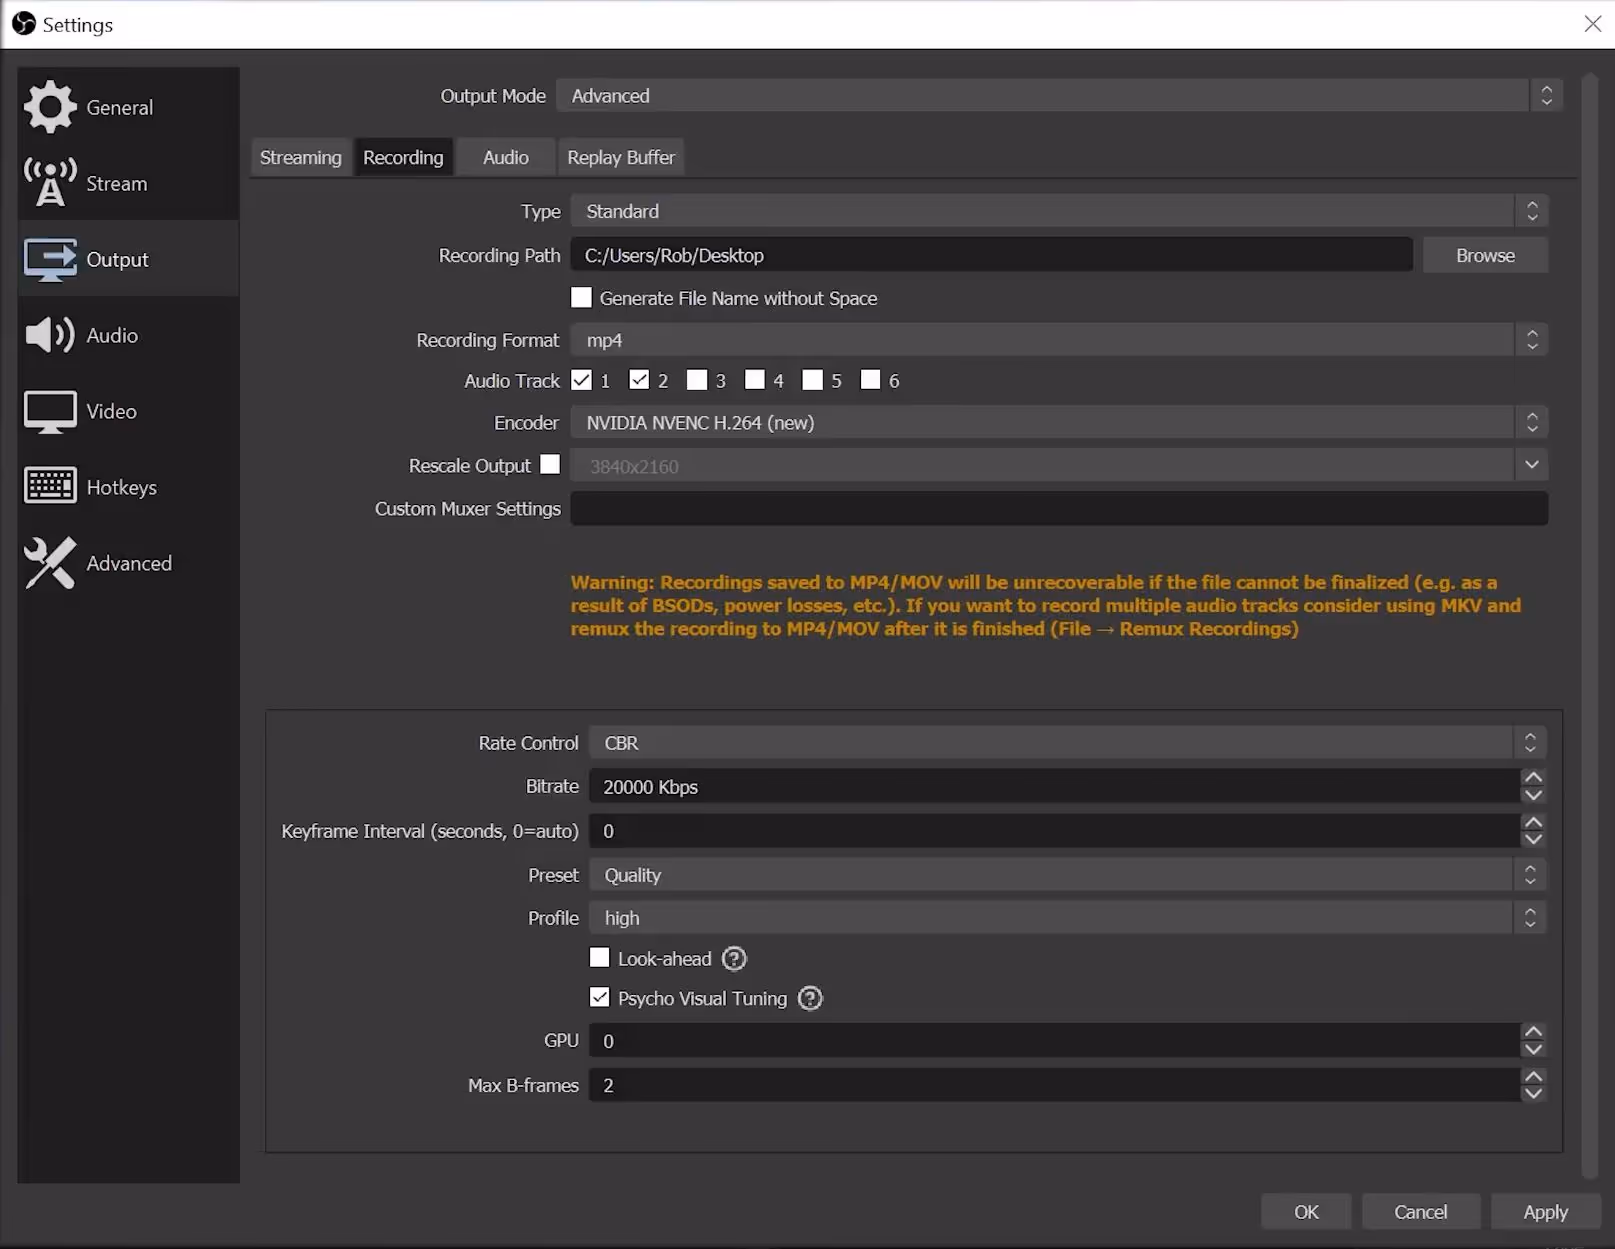The width and height of the screenshot is (1615, 1249).
Task: Click Keyframe Interval value field
Action: point(1055,831)
